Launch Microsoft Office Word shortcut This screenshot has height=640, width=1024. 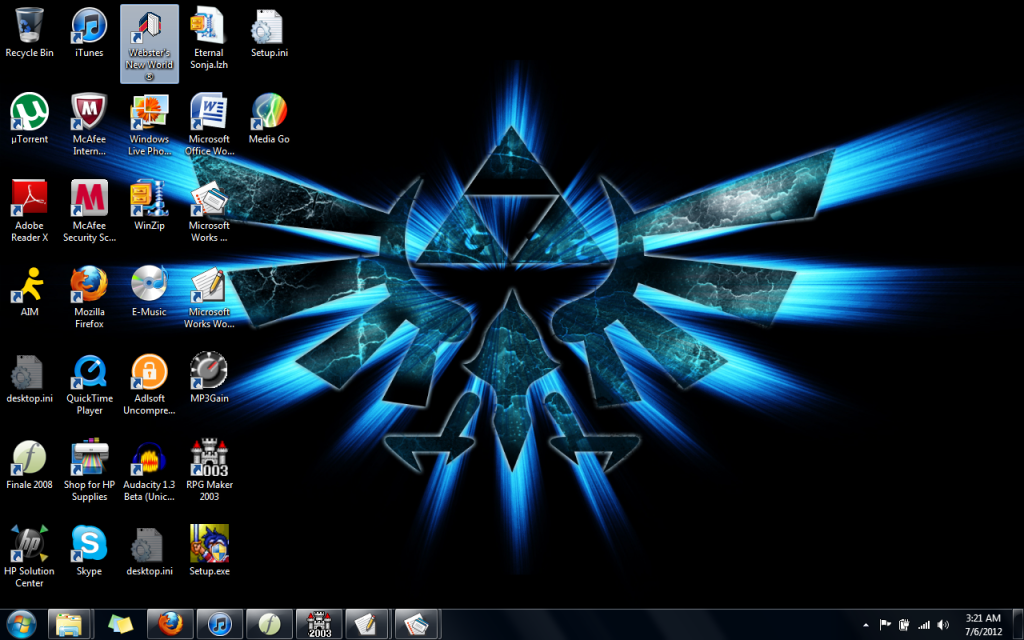coord(209,124)
